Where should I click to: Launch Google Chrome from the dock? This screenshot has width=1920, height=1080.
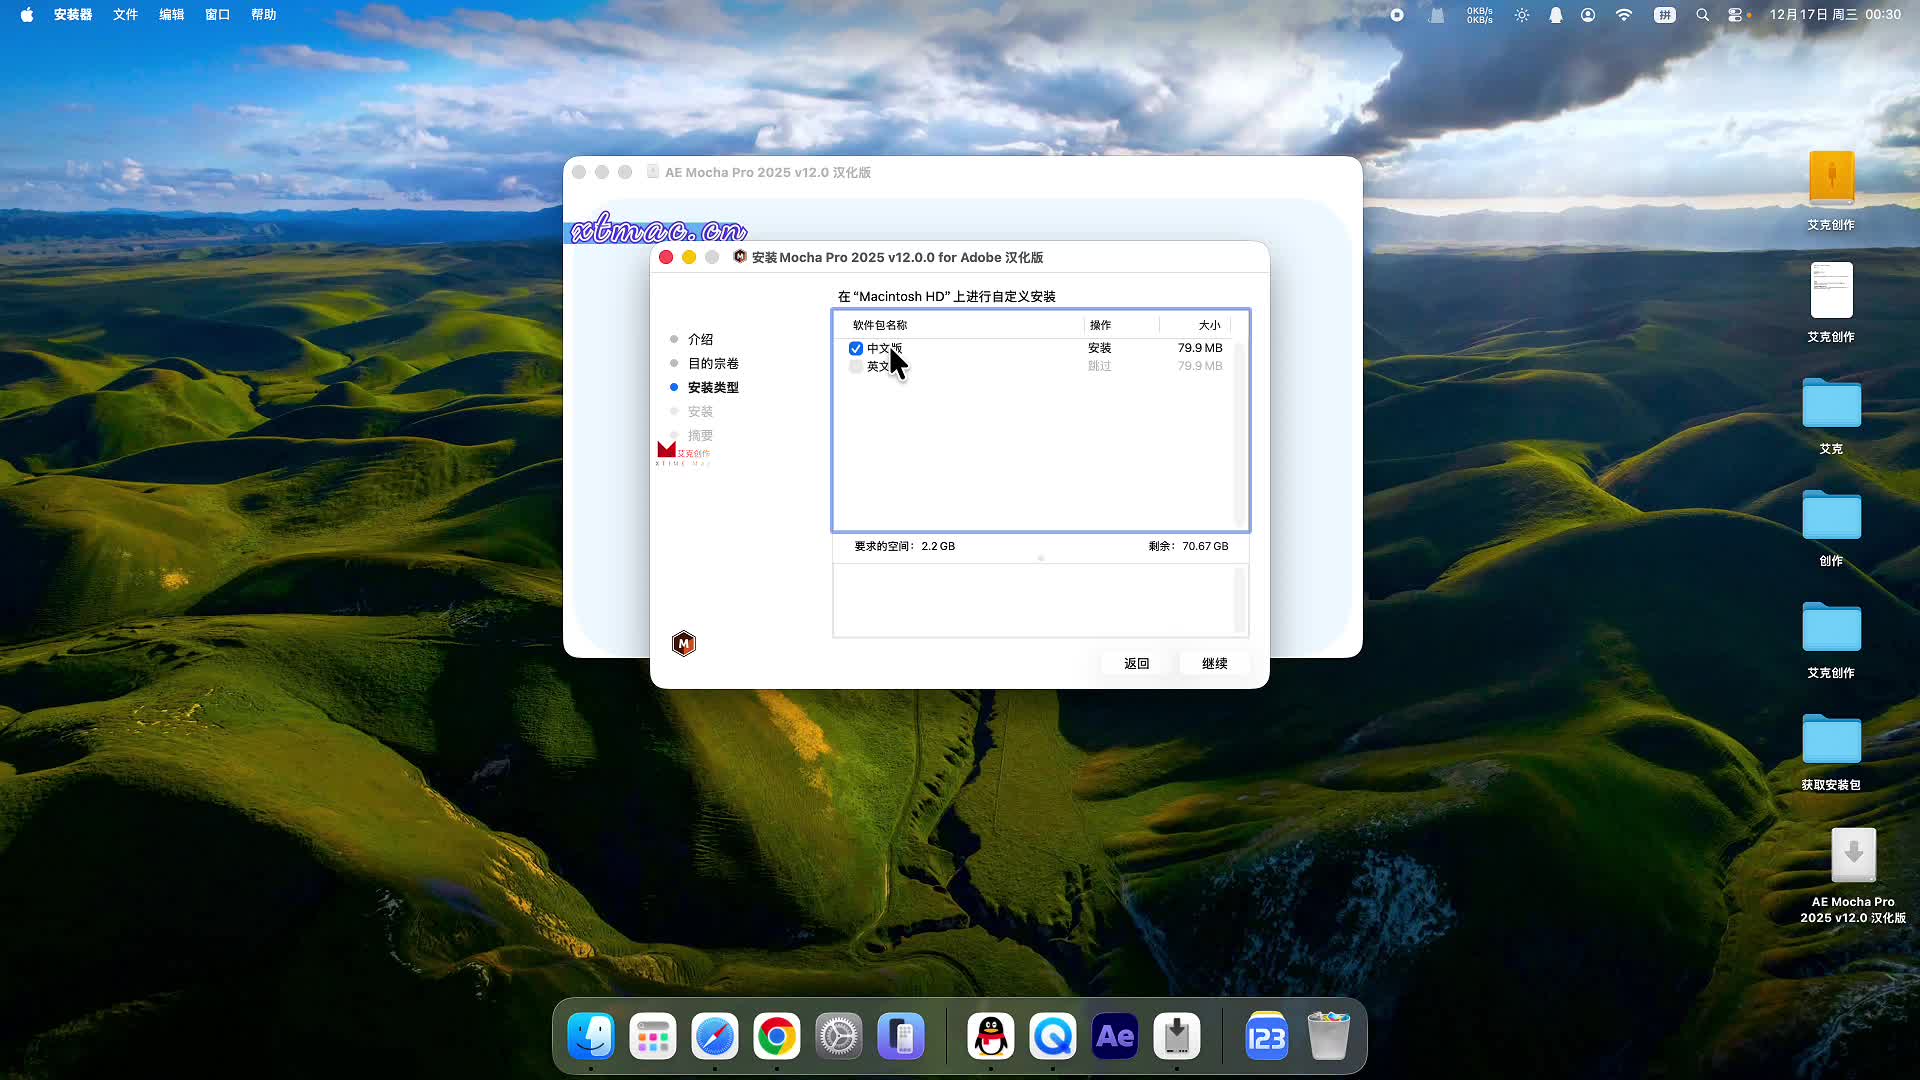pyautogui.click(x=777, y=1037)
